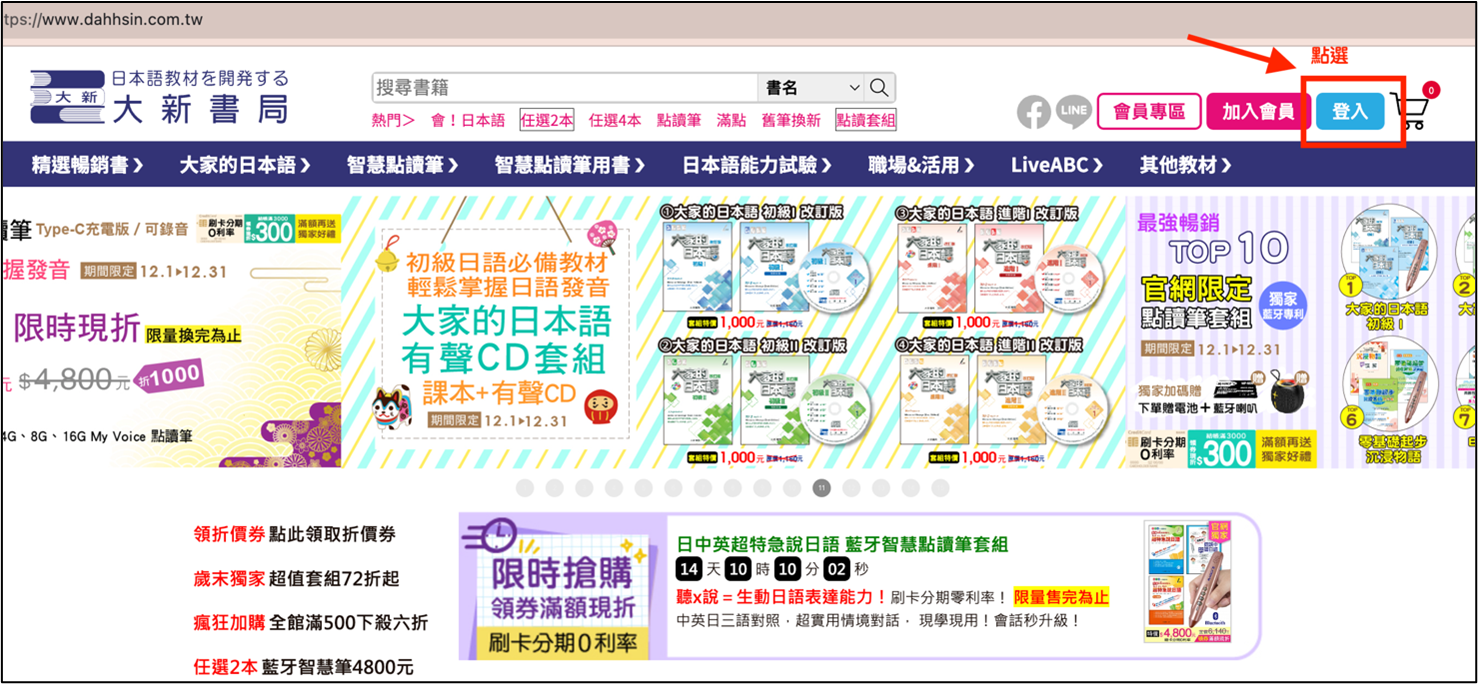
Task: Open the LiveABC menu item
Action: pyautogui.click(x=1056, y=165)
